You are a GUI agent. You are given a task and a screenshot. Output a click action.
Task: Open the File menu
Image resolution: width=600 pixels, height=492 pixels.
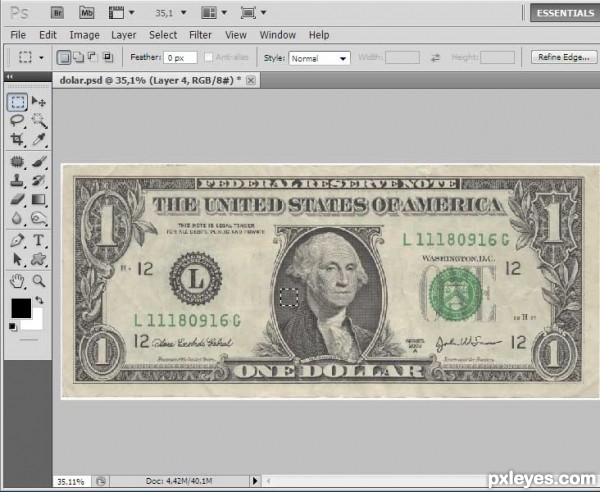tap(18, 35)
